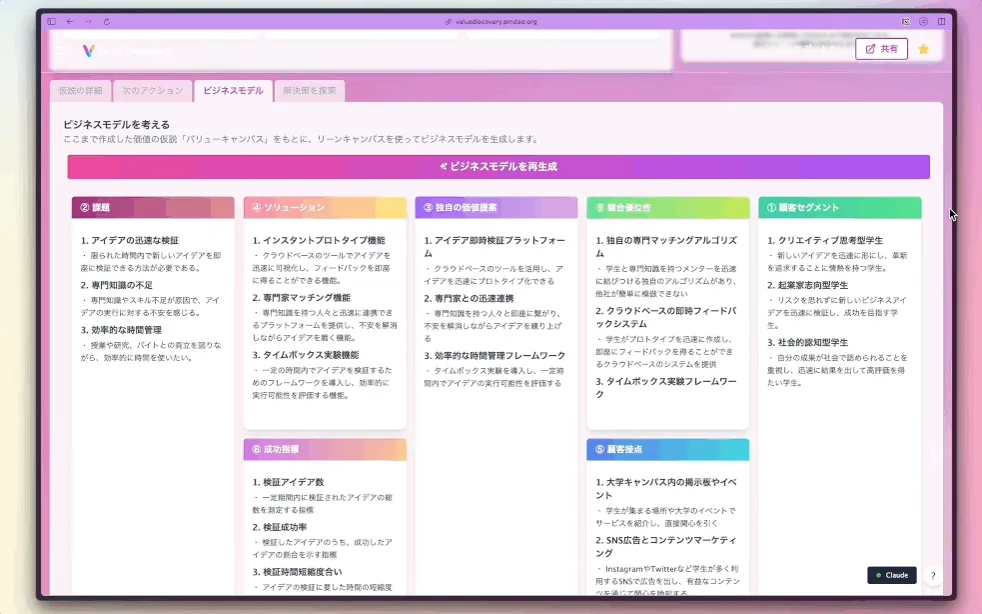The height and width of the screenshot is (614, 982).
Task: Open the question mark help icon
Action: pyautogui.click(x=933, y=576)
